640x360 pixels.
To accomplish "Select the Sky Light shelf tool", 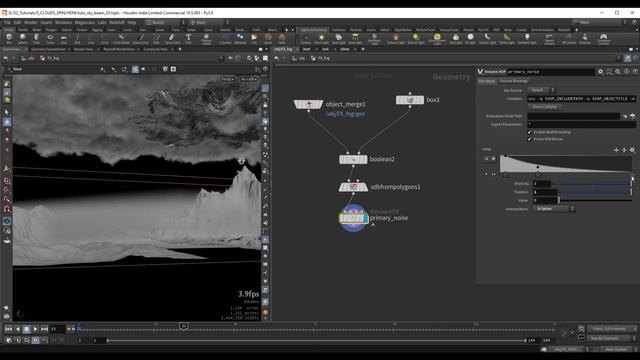I will tap(456, 38).
